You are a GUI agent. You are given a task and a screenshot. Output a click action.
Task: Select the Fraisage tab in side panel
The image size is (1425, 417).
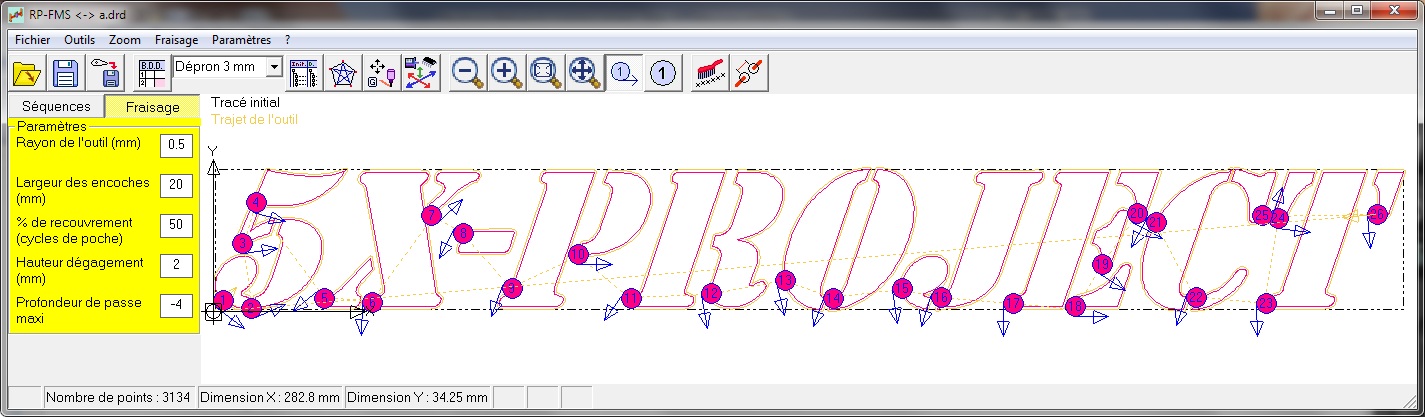click(153, 107)
